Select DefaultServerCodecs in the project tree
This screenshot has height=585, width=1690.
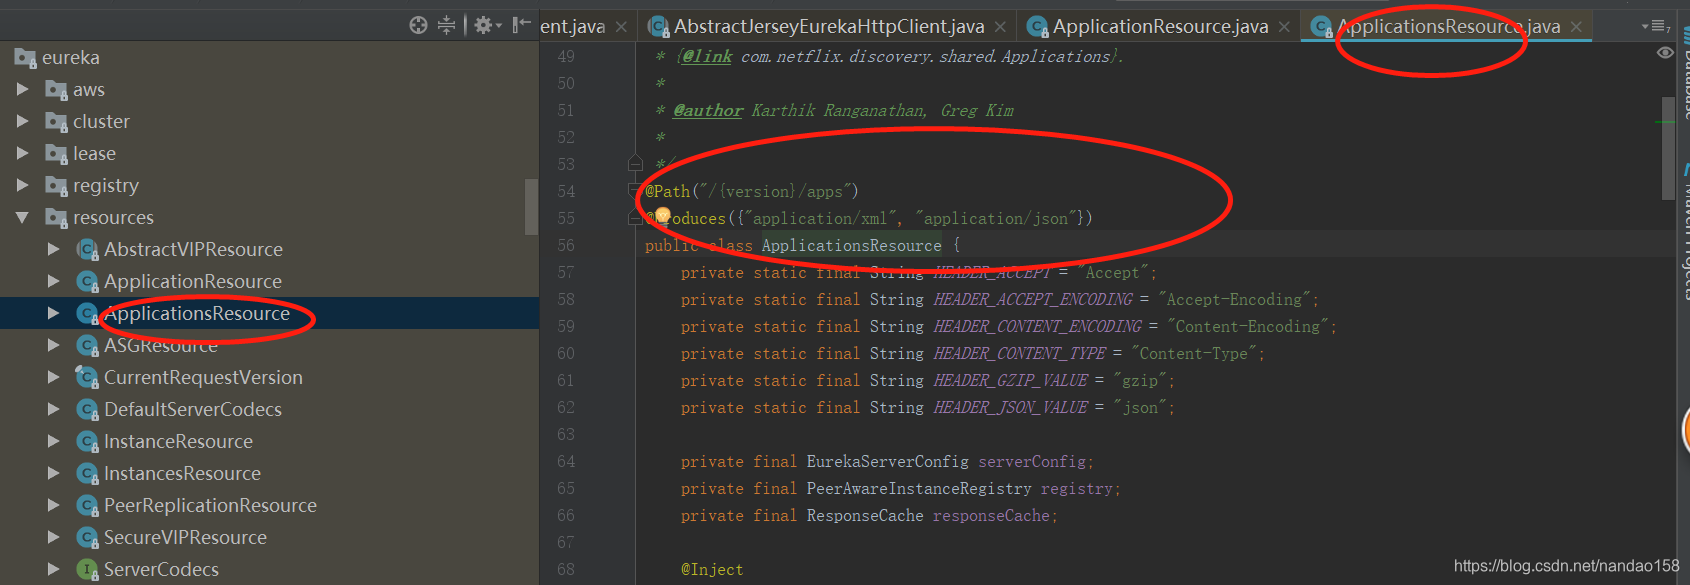click(x=193, y=410)
